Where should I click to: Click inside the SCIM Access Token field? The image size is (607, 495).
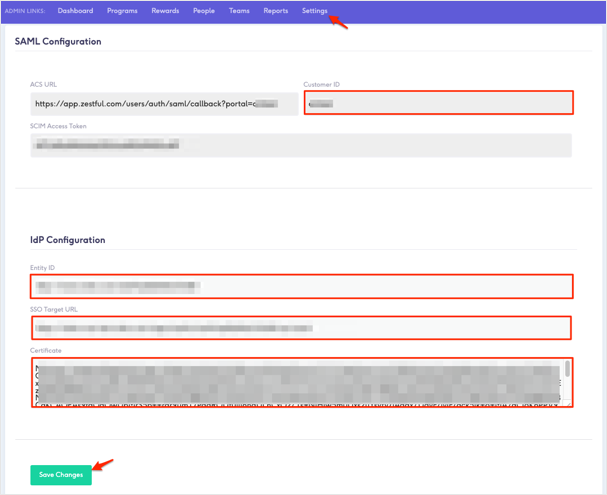pos(300,146)
